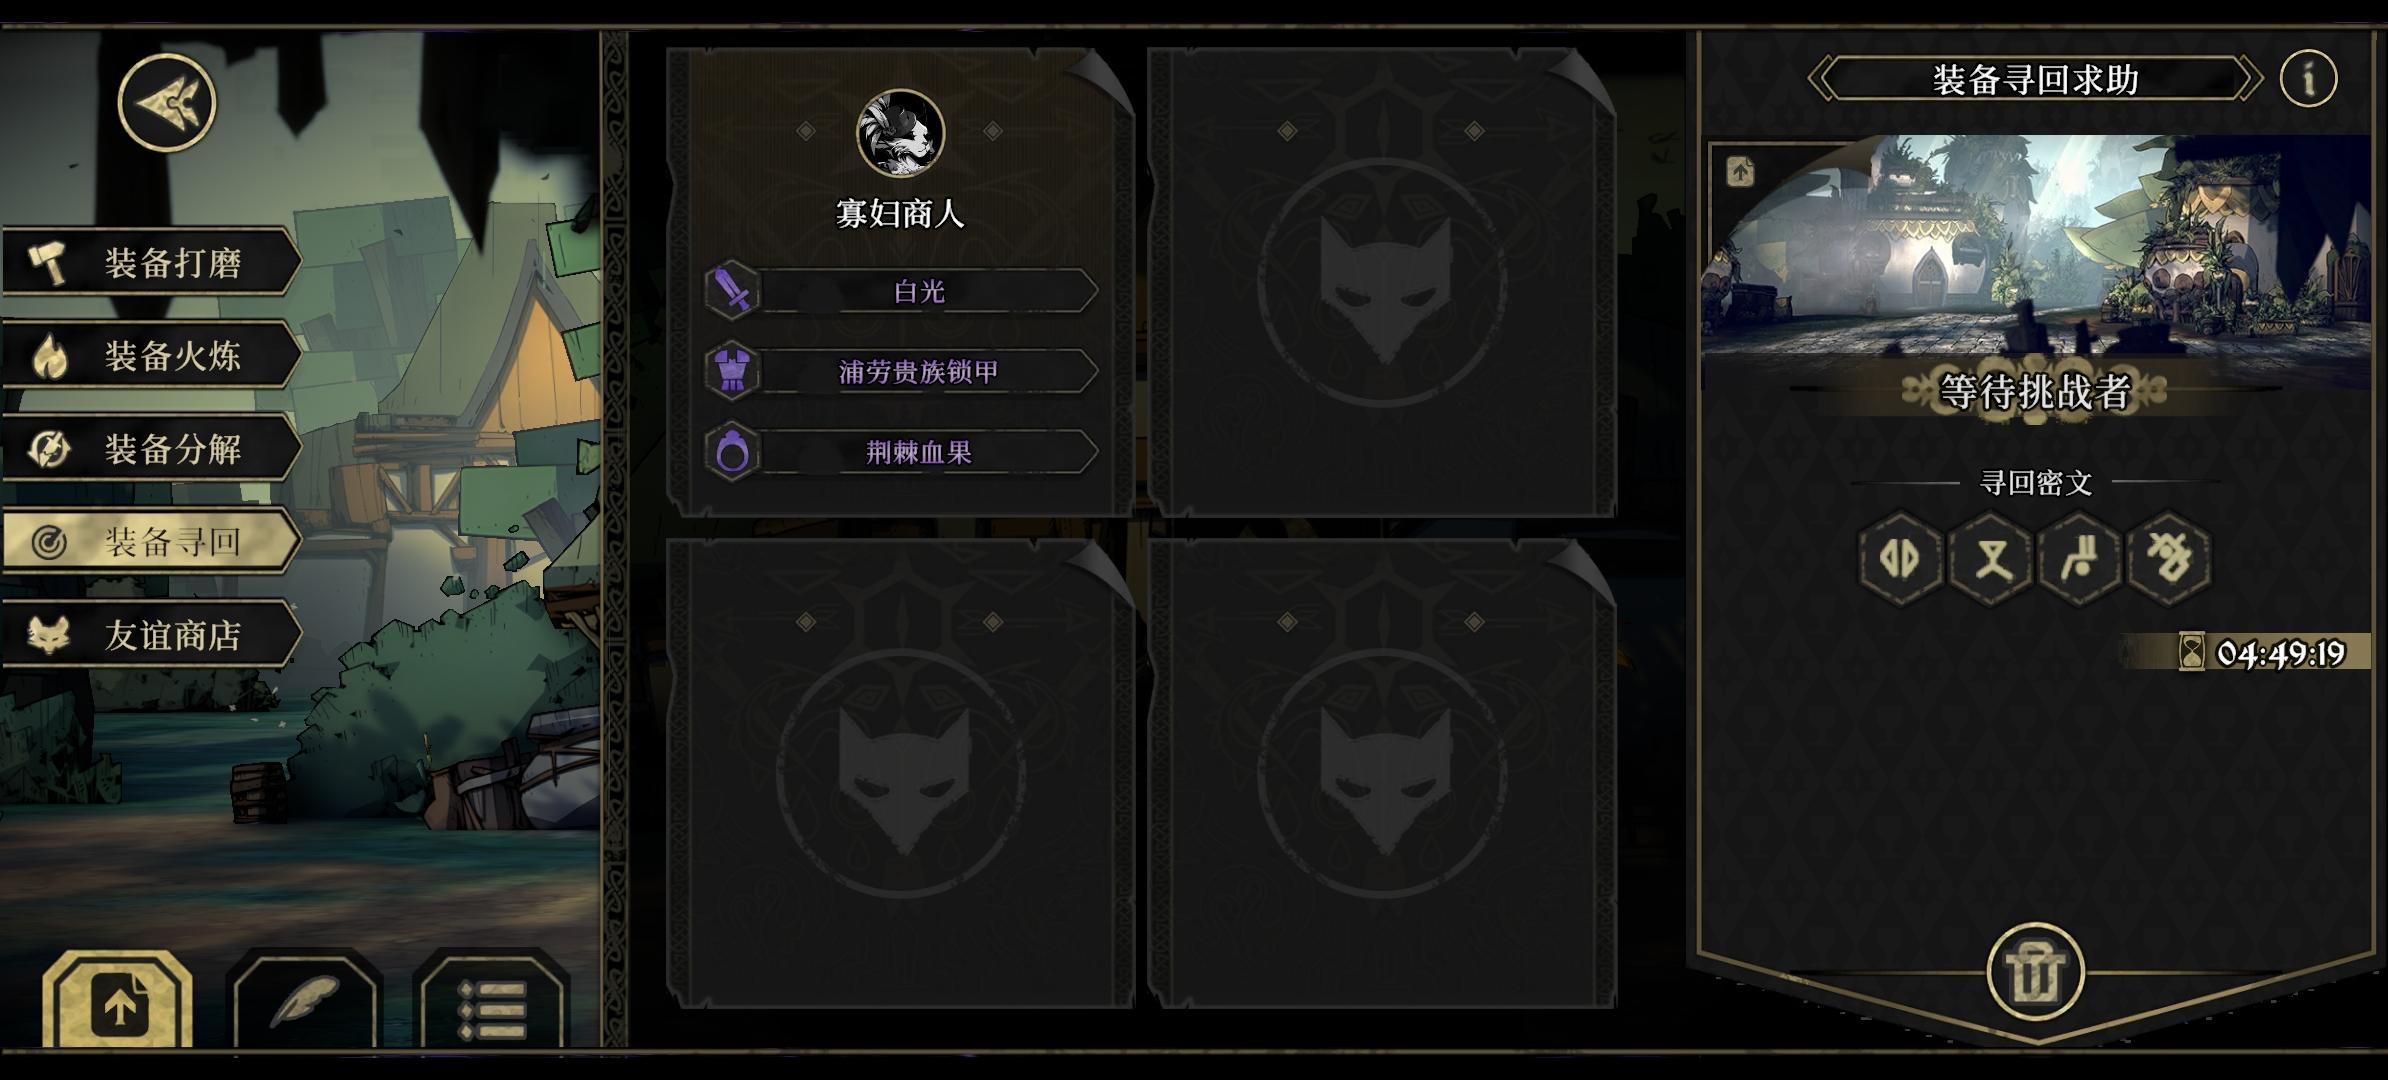Click the back arrow icon
Screen dimensions: 2388x1080
coord(167,103)
